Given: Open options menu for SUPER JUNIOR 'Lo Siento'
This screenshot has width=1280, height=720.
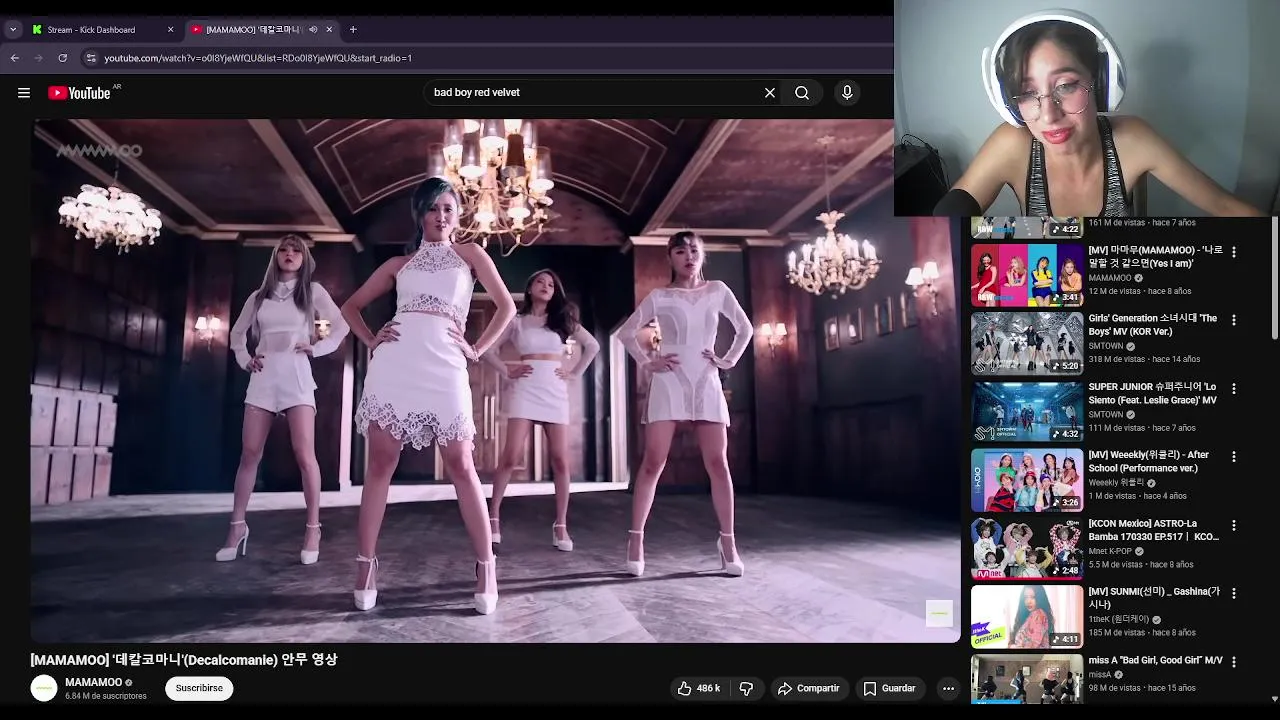Looking at the screenshot, I should (1233, 388).
